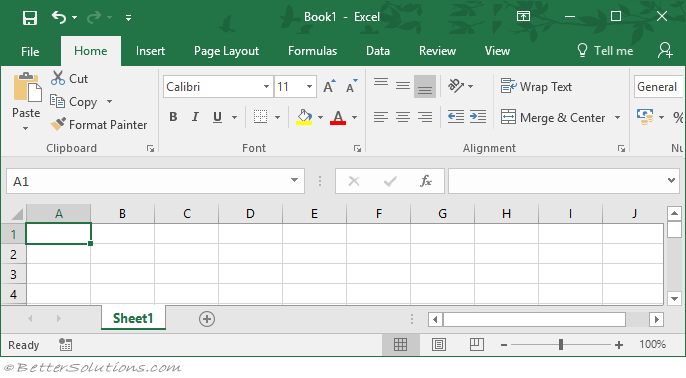The width and height of the screenshot is (686, 378).
Task: Open Alignment settings dialog launcher
Action: (621, 149)
